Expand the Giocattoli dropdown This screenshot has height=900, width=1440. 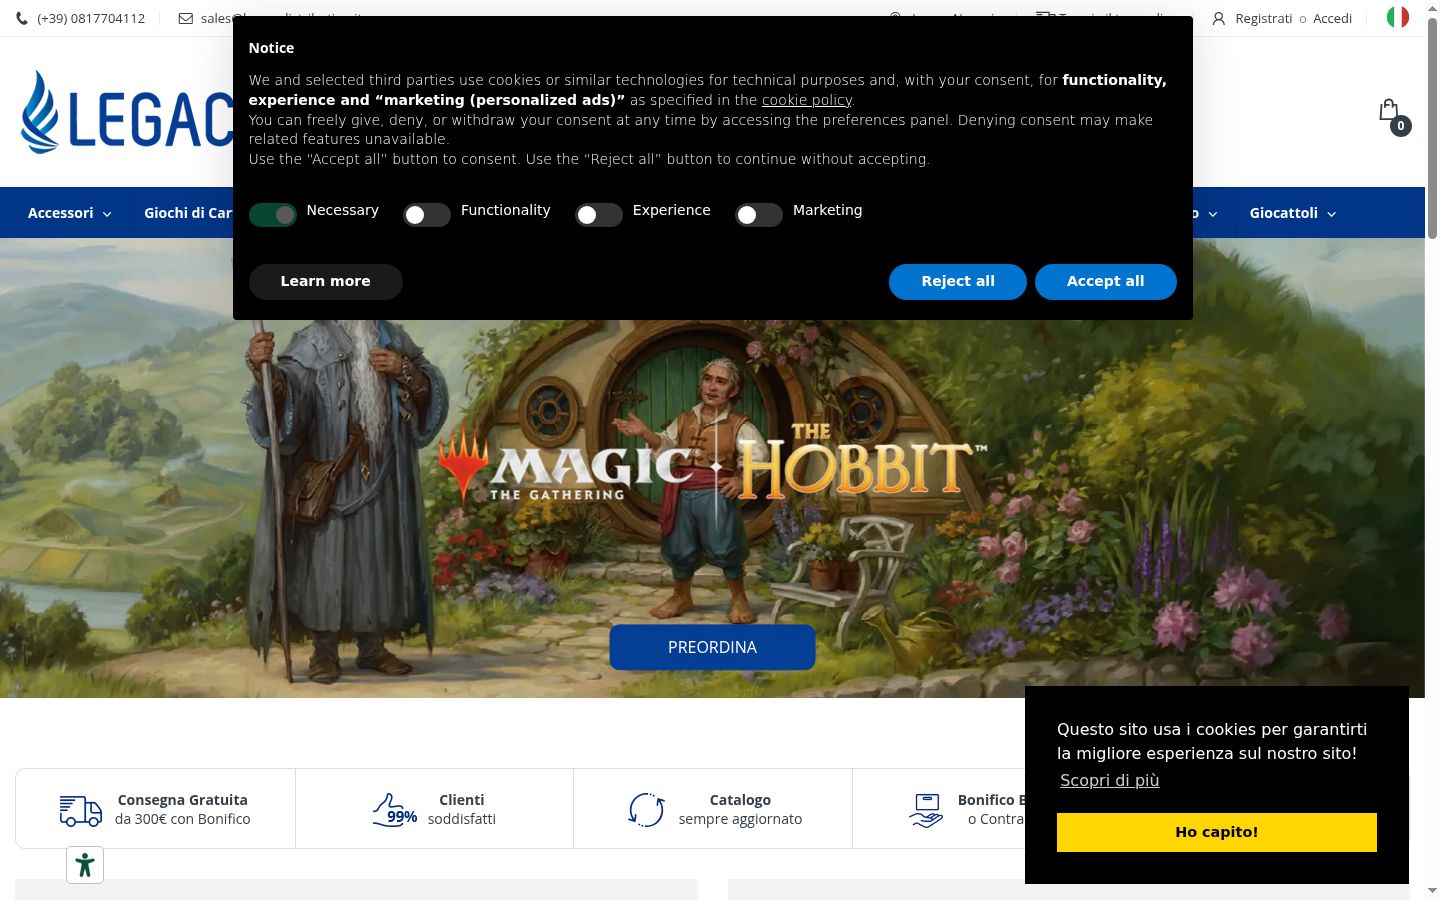point(1292,213)
